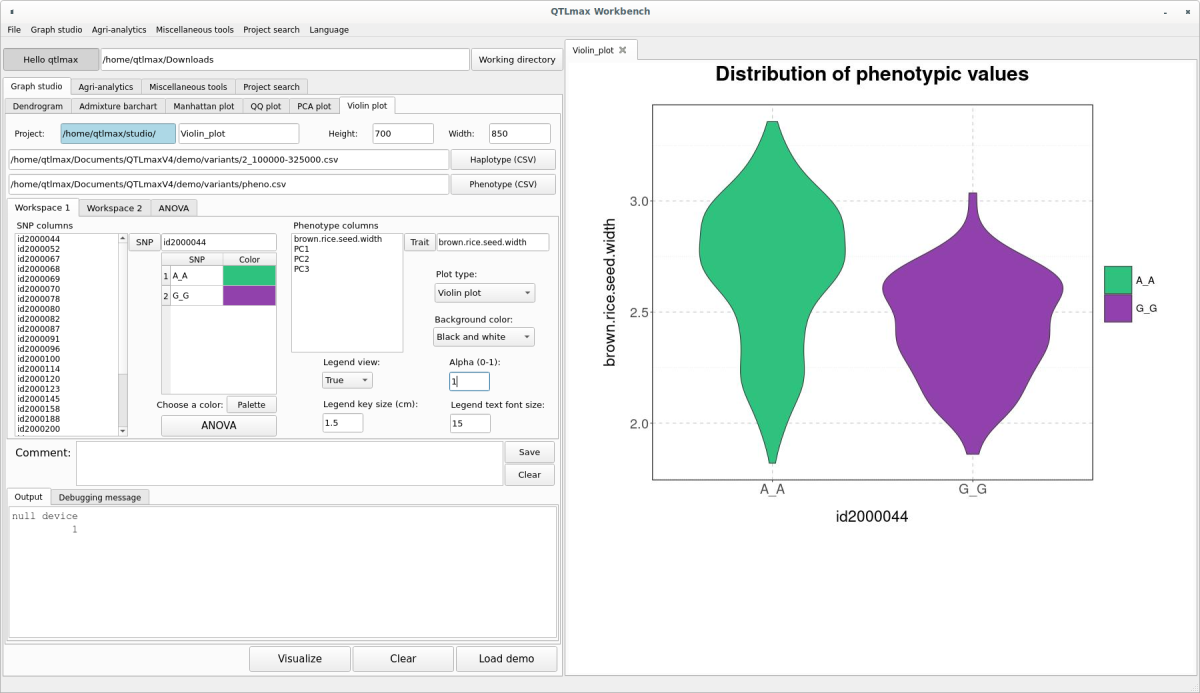
Task: Save the comment with Save button
Action: click(x=529, y=452)
